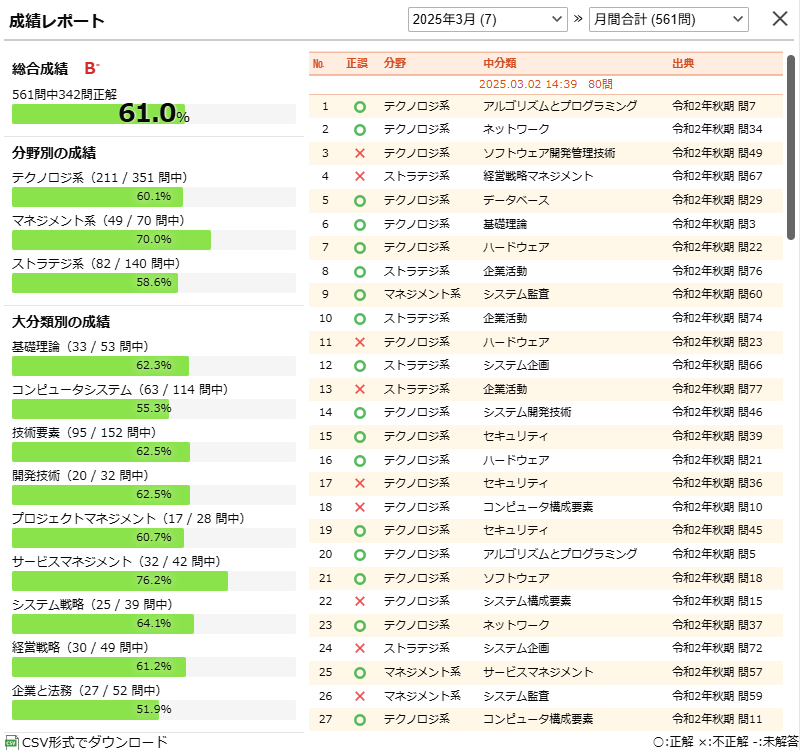Click the 正誤 column header
800x750 pixels.
[x=357, y=63]
